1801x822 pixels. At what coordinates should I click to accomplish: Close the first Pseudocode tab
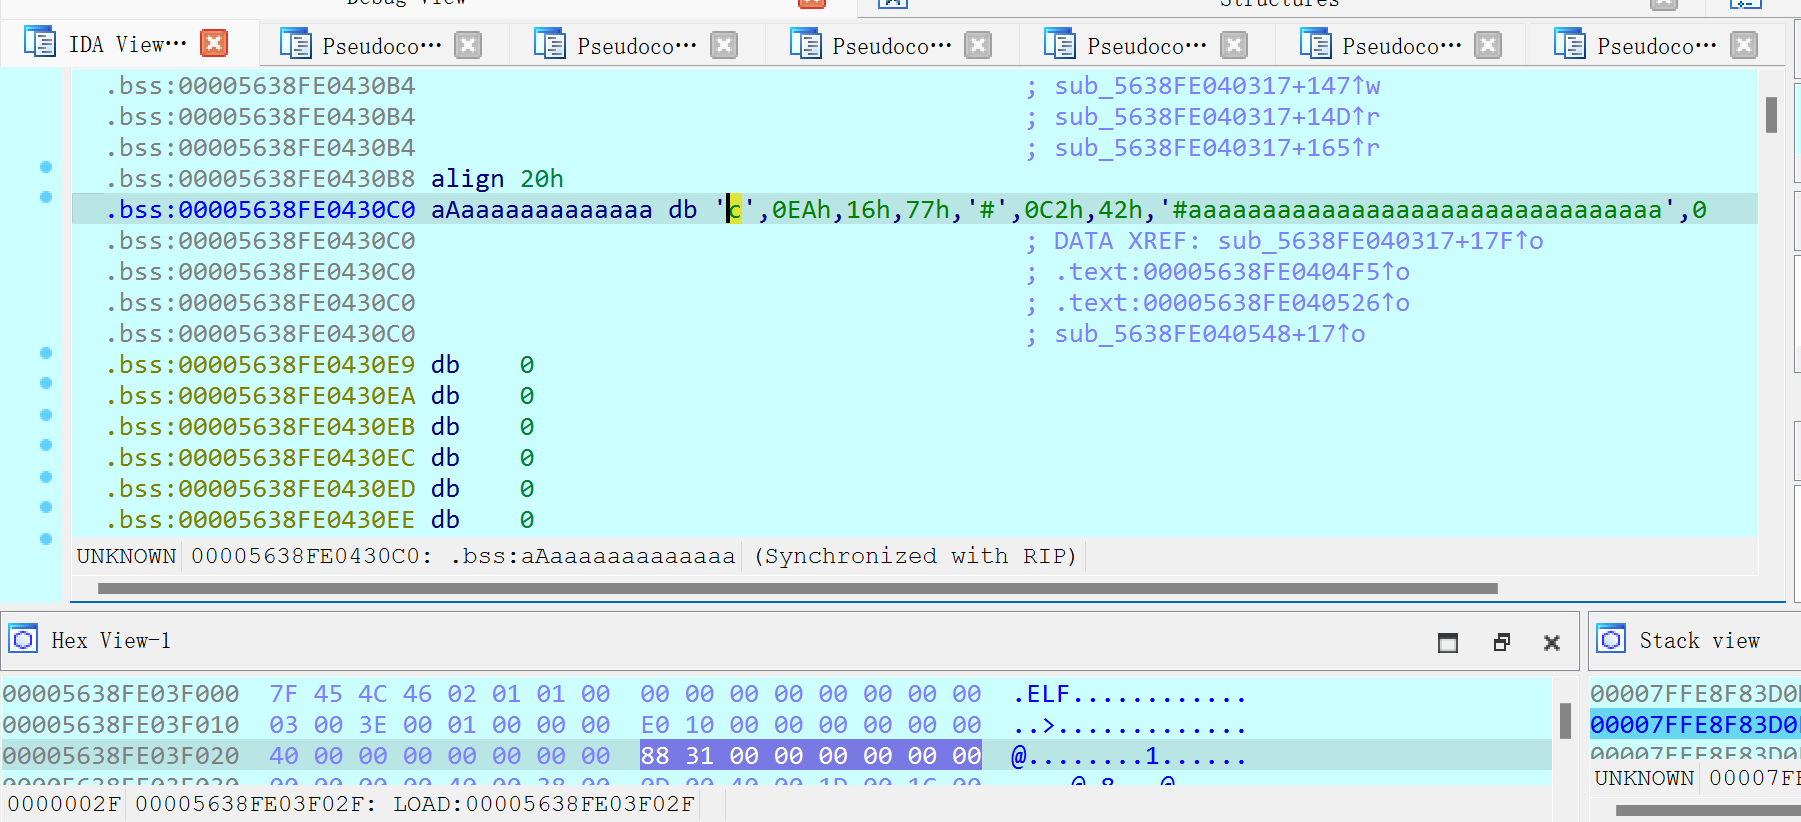pos(468,45)
